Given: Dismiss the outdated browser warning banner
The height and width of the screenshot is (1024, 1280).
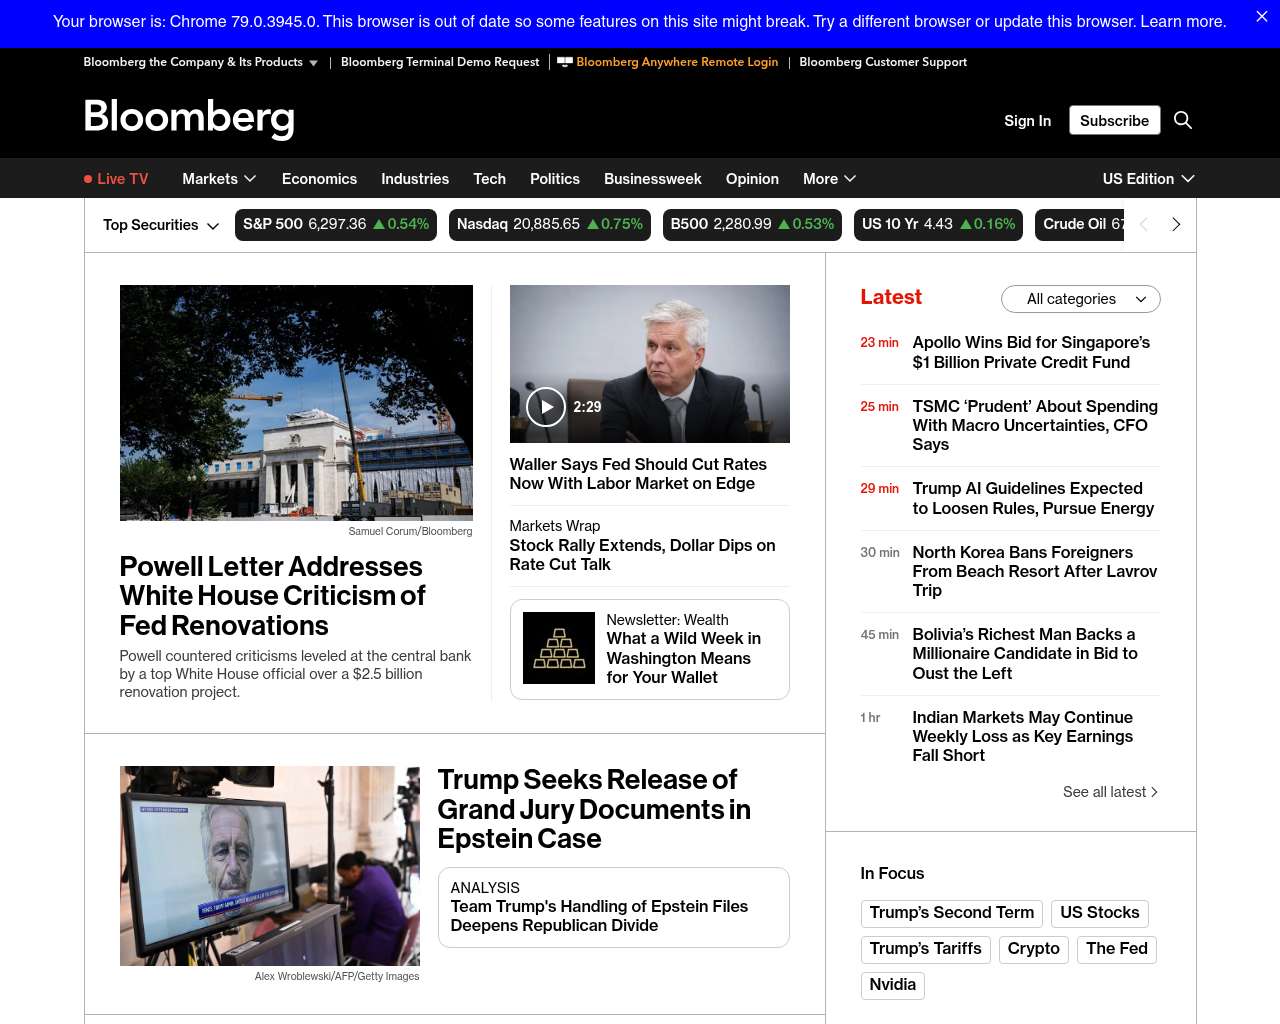Looking at the screenshot, I should coord(1261,17).
